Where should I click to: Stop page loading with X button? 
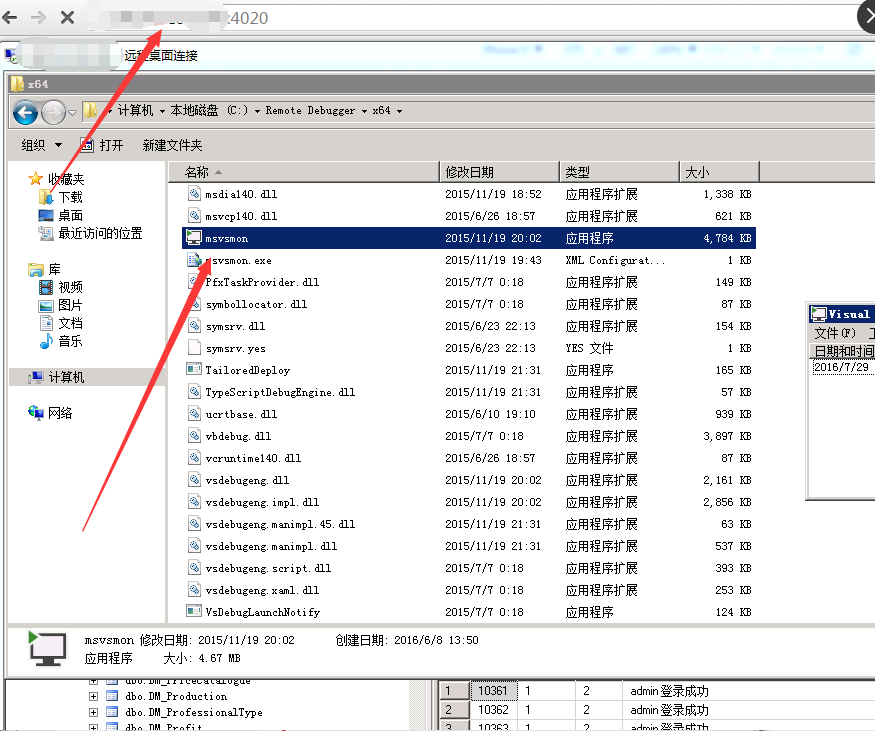[67, 18]
